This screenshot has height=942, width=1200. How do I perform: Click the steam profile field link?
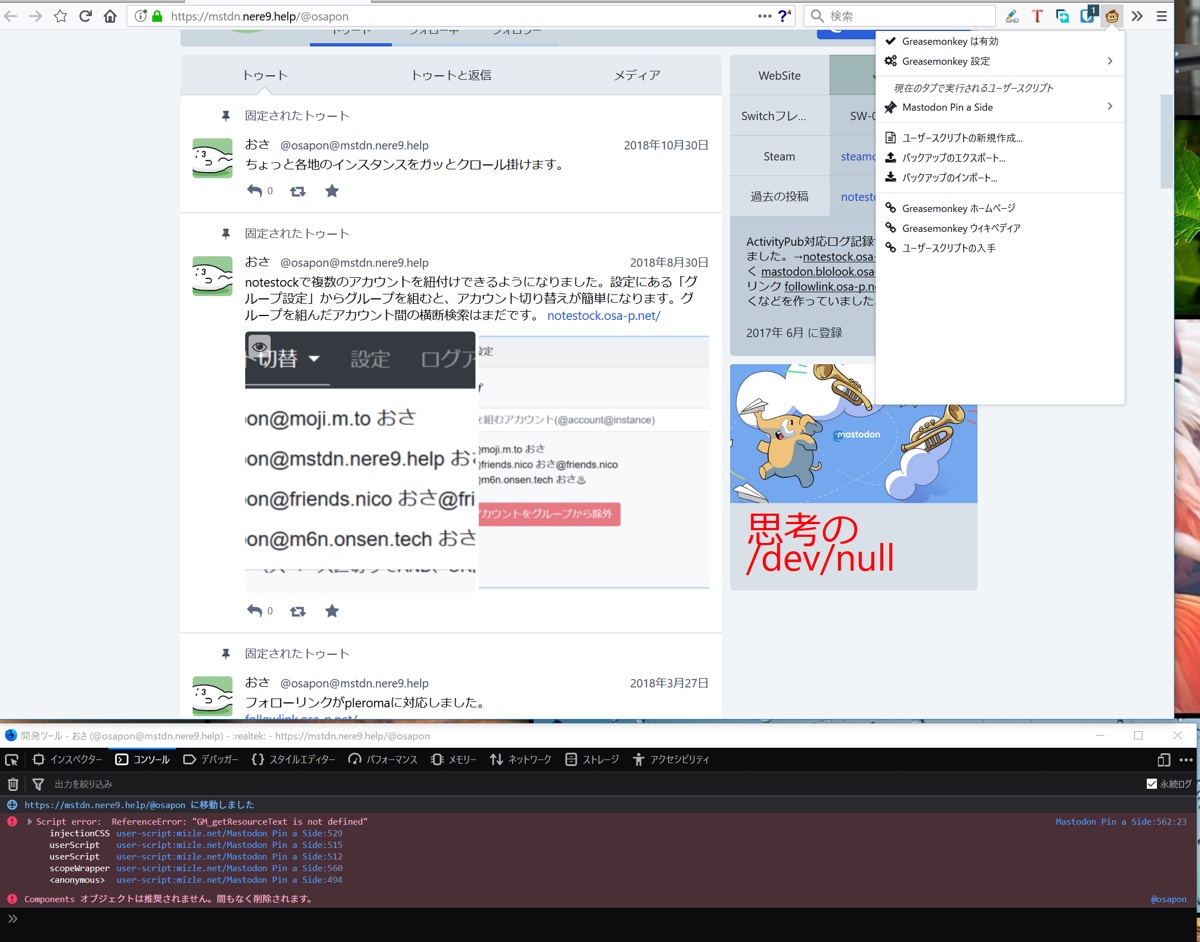click(x=858, y=156)
